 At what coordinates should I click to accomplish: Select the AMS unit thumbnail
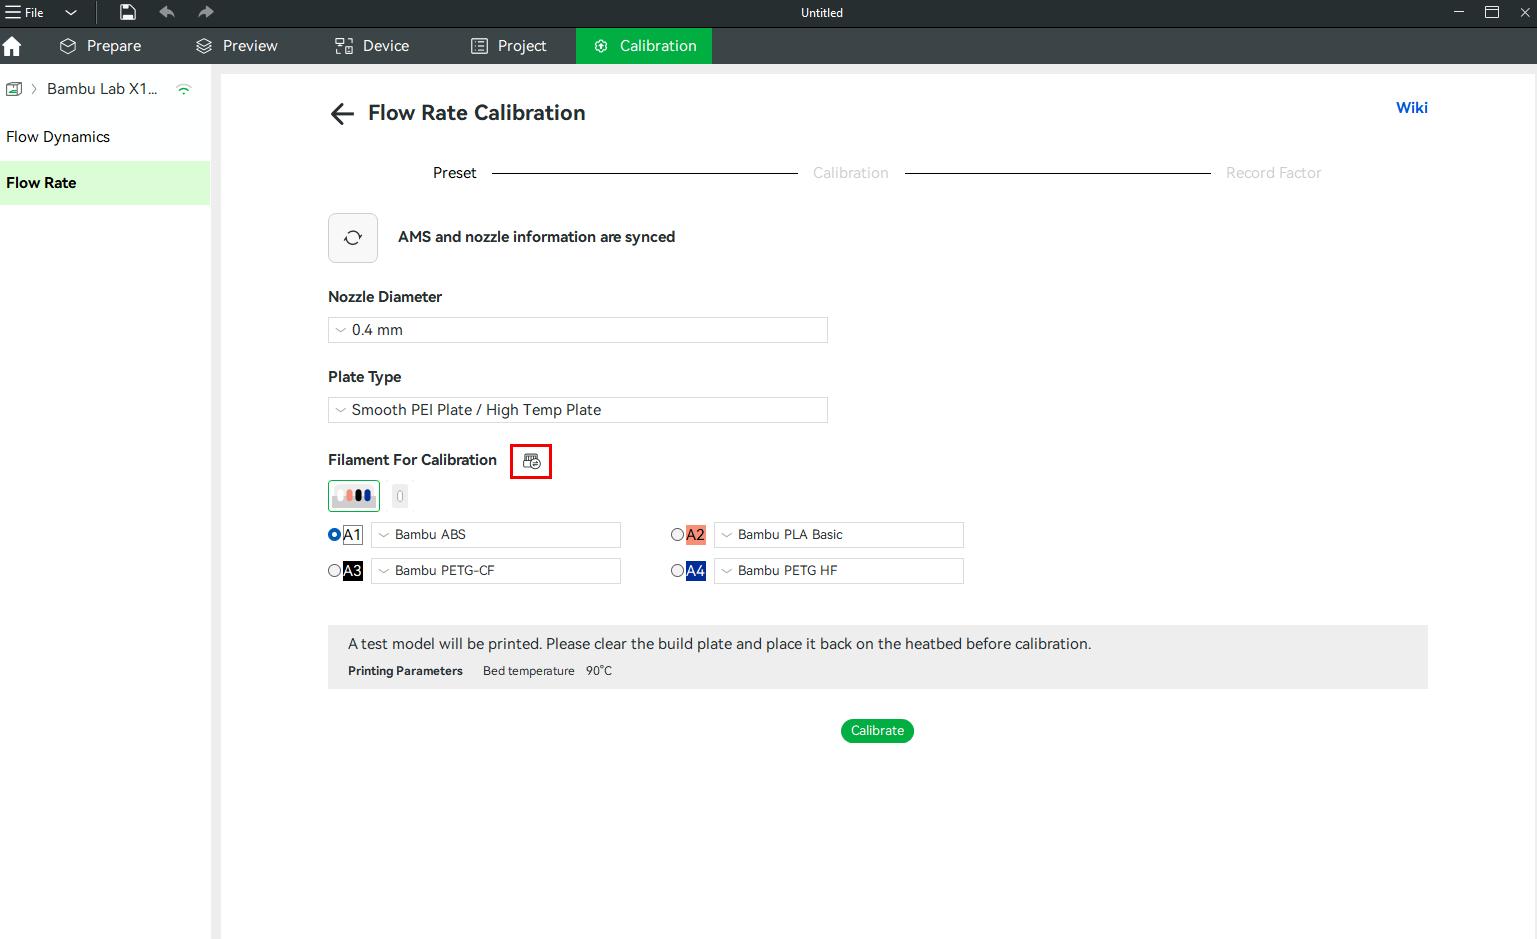pos(354,496)
